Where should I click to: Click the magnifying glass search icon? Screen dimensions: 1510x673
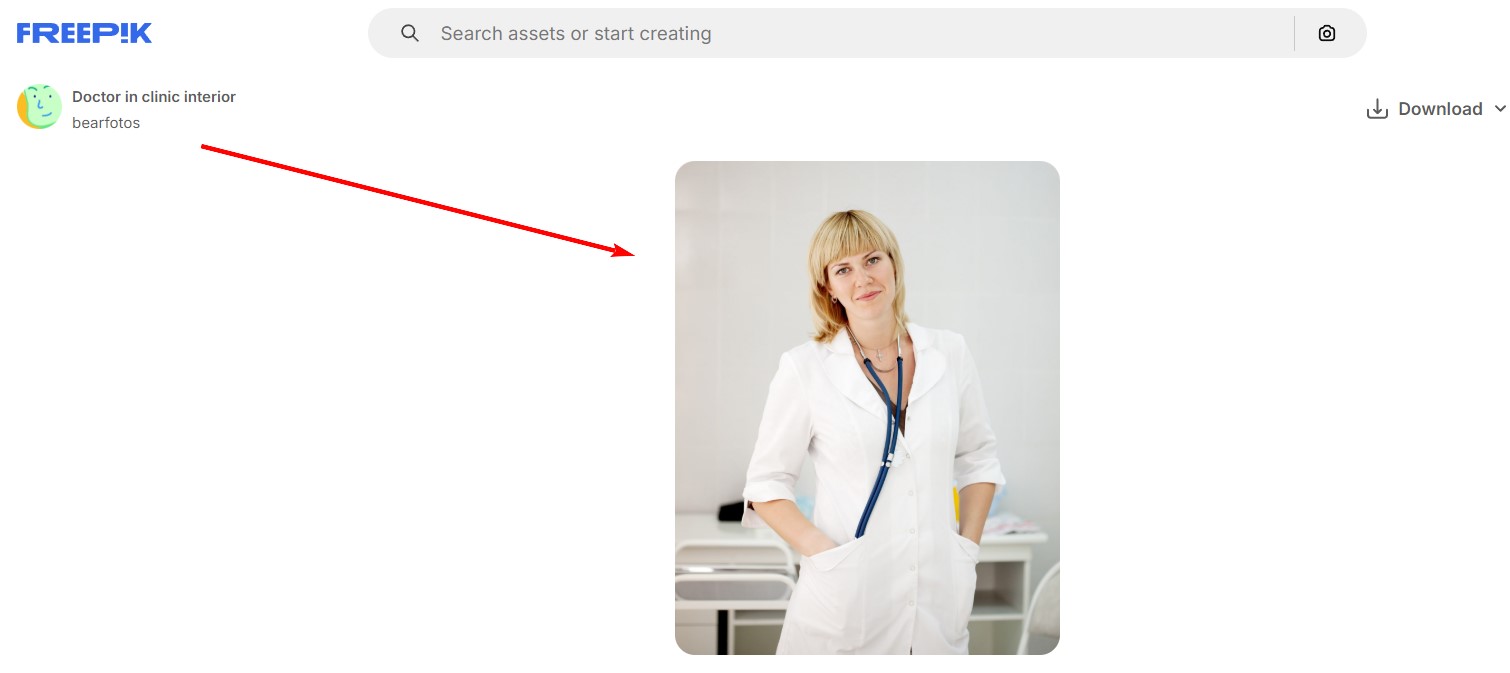coord(409,33)
